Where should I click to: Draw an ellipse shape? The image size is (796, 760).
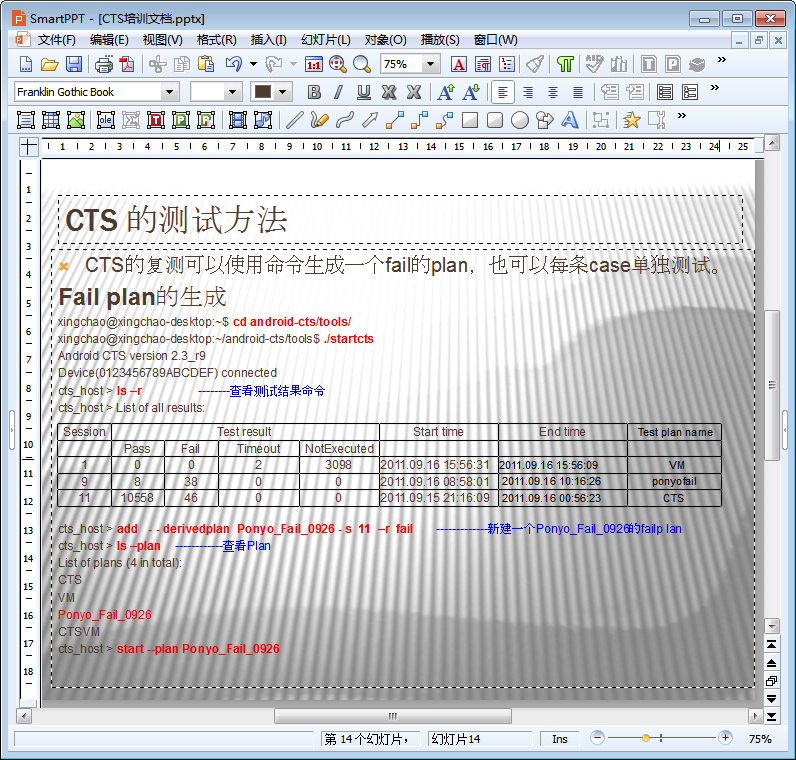pos(520,120)
